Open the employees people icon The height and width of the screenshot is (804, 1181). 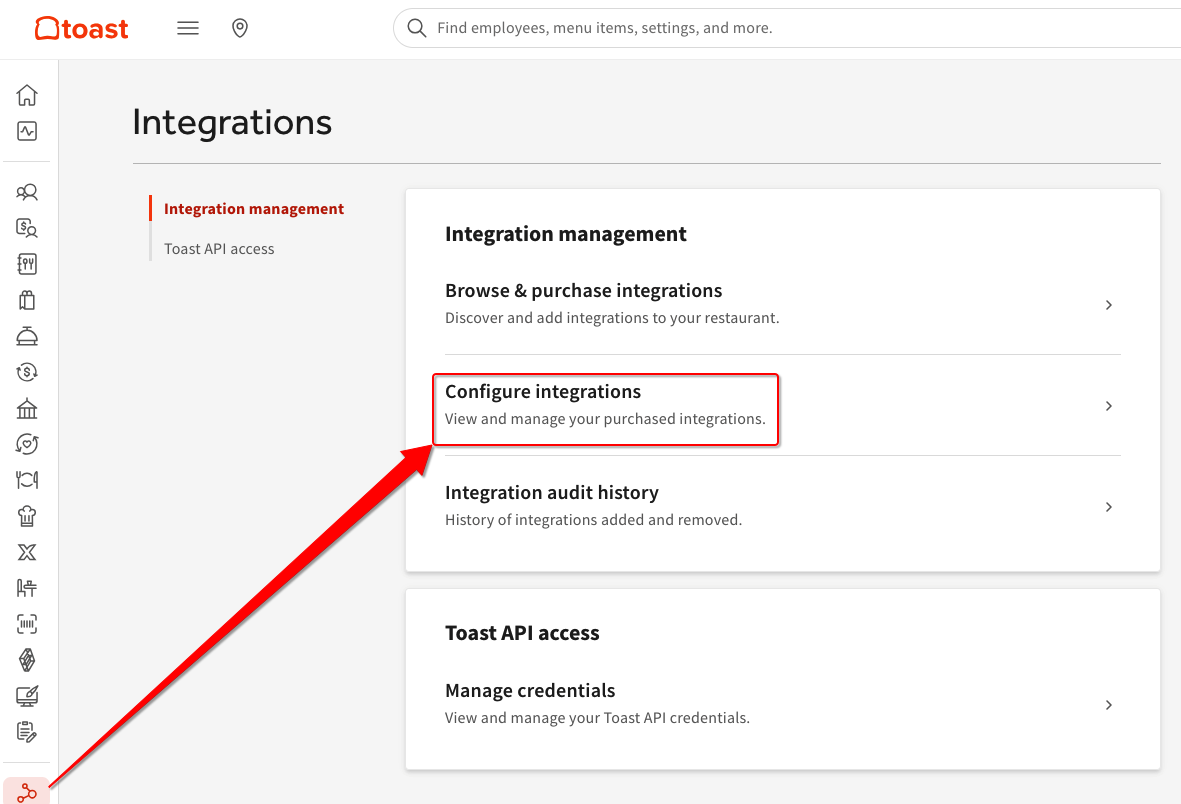point(27,192)
